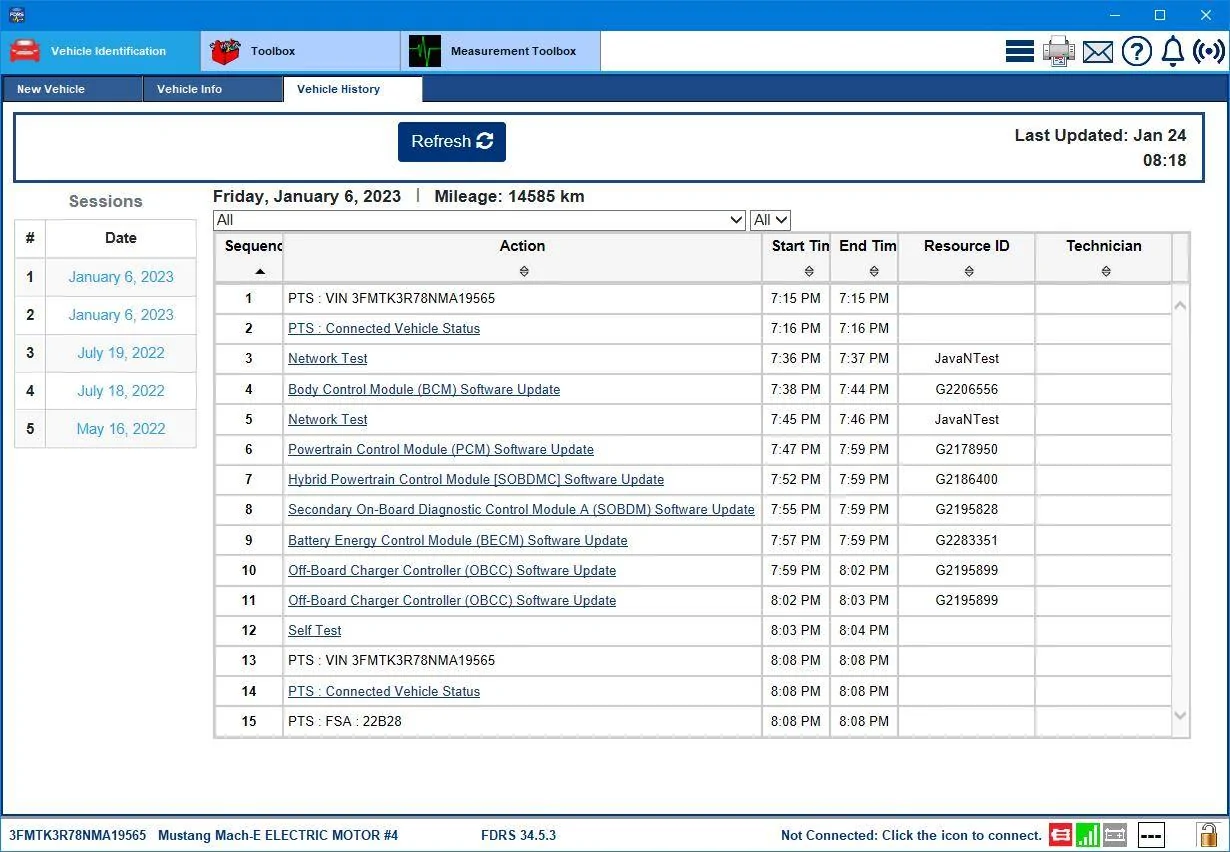The image size is (1230, 852).
Task: Click the Not Connected status message
Action: point(911,835)
